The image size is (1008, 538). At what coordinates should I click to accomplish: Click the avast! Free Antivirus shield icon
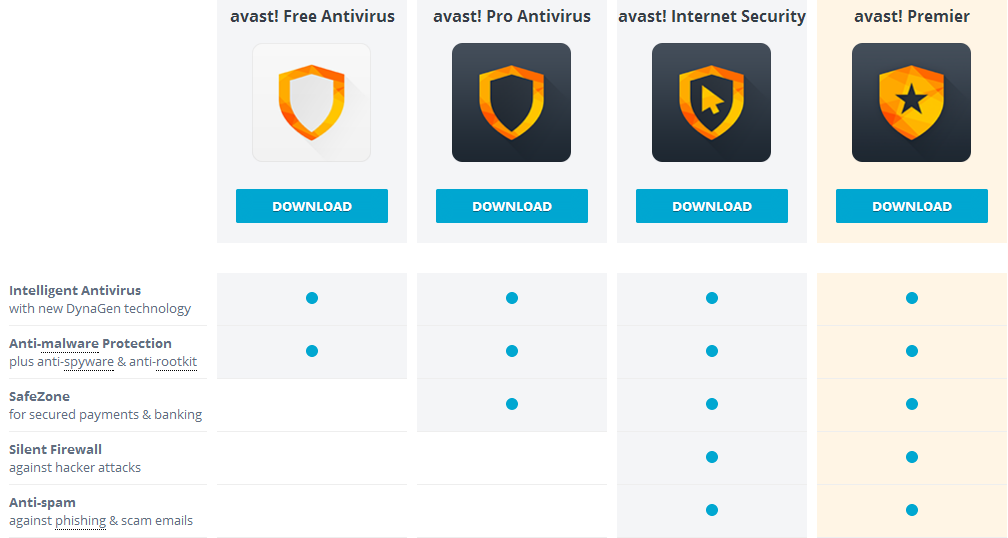pos(311,102)
